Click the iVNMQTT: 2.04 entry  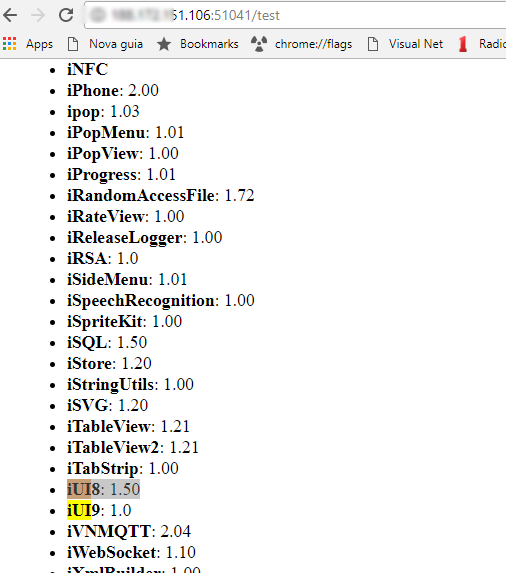[129, 531]
